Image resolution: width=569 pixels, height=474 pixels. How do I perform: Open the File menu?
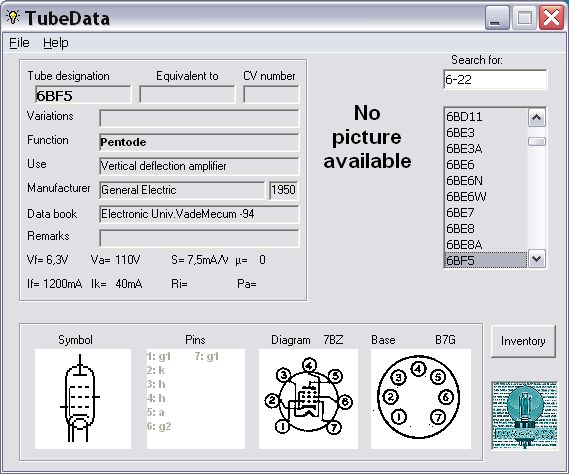tap(19, 43)
